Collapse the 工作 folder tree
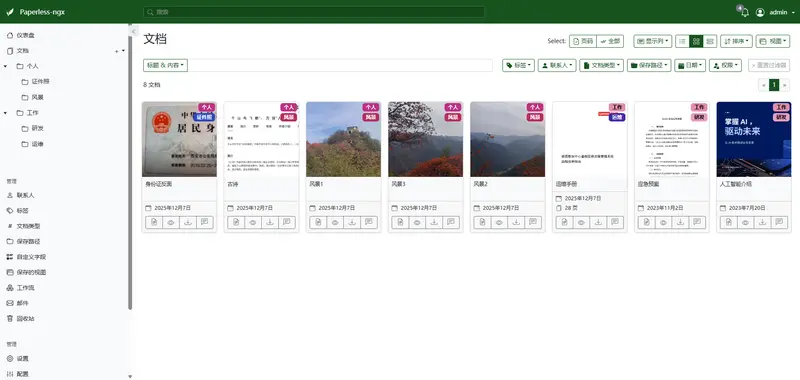Viewport: 800px width, 380px height. [x=5, y=113]
